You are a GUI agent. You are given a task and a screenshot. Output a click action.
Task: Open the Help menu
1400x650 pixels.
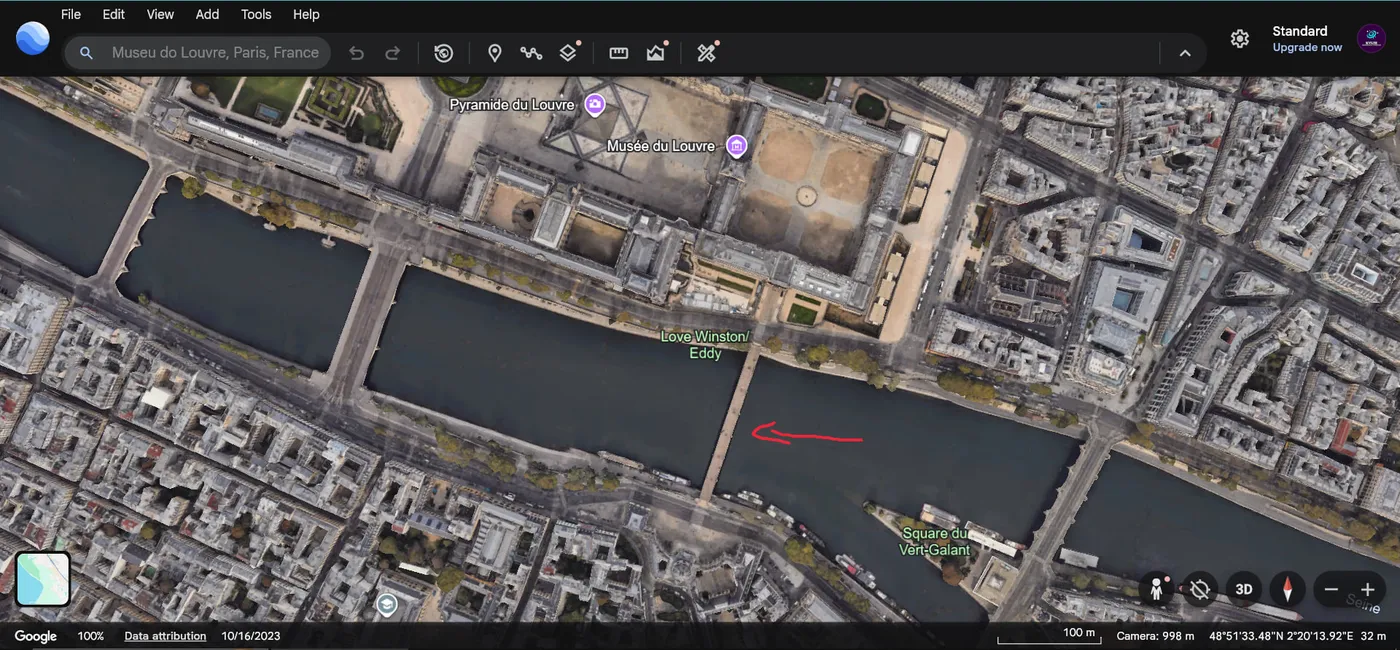pyautogui.click(x=306, y=14)
